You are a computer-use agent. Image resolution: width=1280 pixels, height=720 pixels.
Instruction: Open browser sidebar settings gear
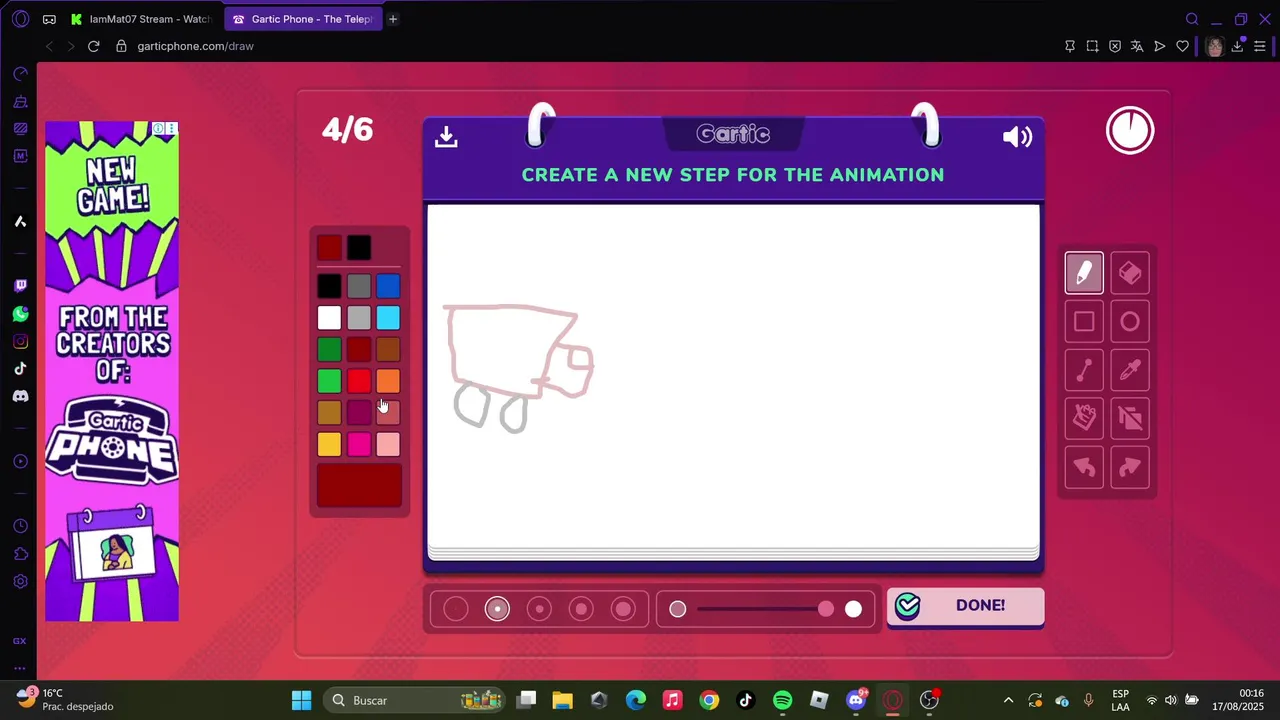coord(20,581)
